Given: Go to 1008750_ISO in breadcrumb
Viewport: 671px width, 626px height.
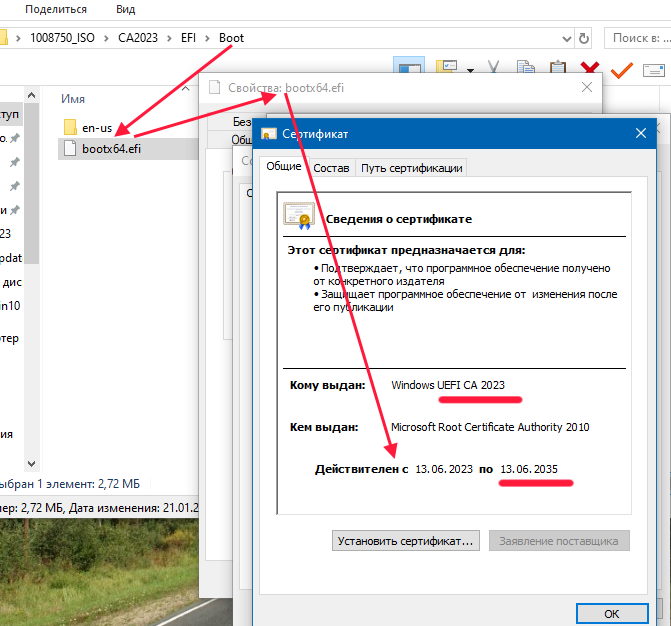Looking at the screenshot, I should [x=62, y=38].
